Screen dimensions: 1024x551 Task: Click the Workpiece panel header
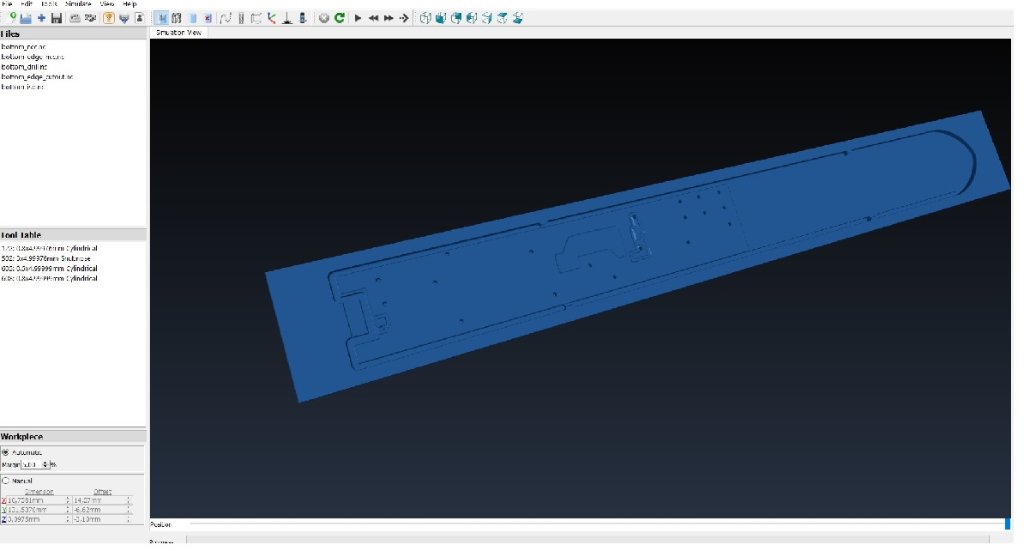[x=73, y=437]
